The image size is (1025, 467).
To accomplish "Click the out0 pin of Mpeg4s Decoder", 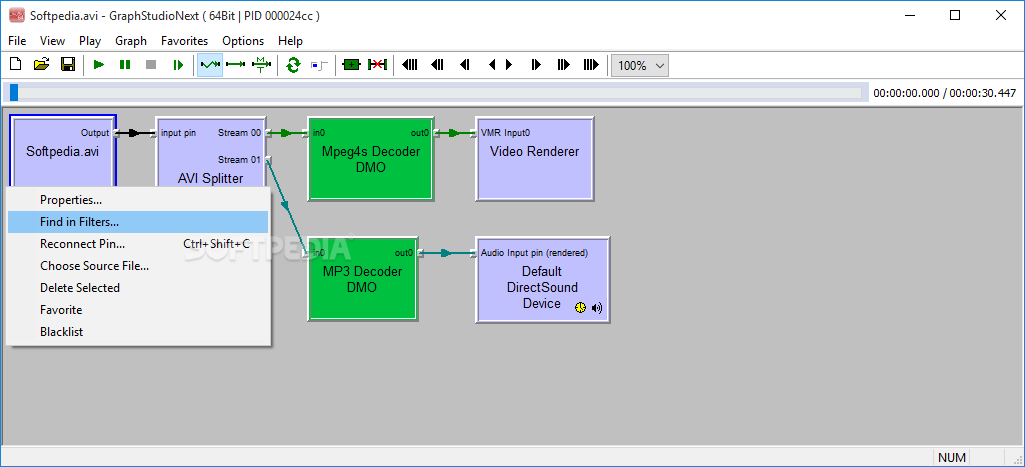I will click(420, 133).
